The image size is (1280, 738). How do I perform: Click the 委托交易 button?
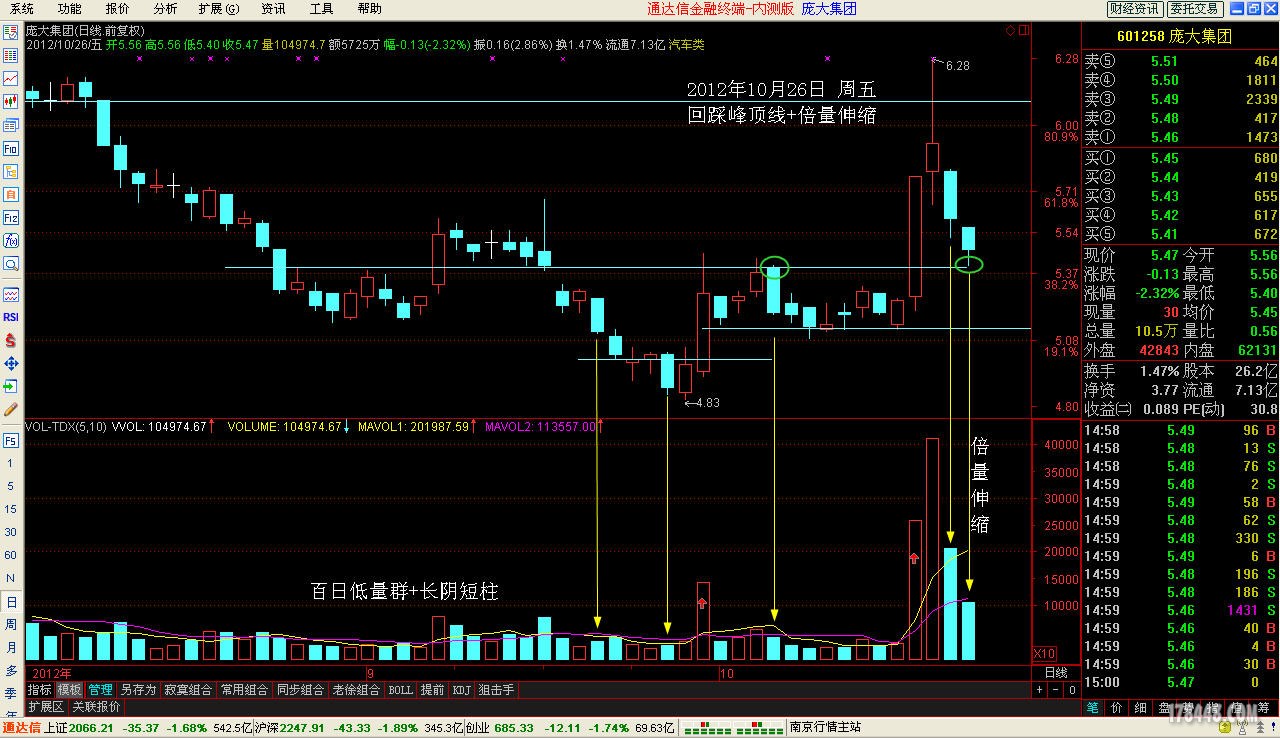click(x=1194, y=9)
